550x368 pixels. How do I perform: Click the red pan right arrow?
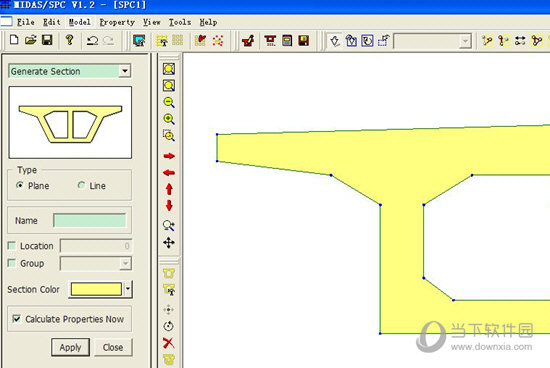[x=169, y=156]
